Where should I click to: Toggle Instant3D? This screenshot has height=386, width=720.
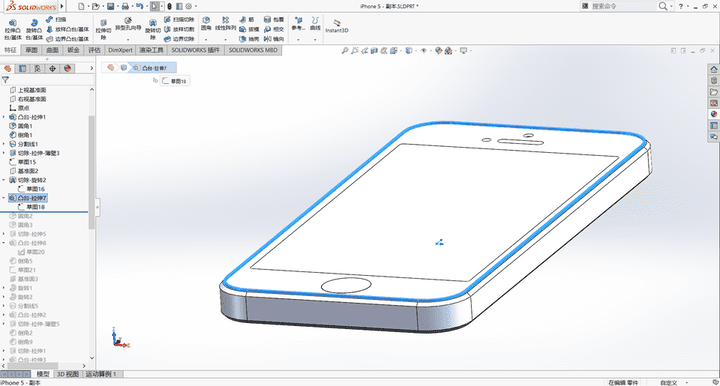337,26
